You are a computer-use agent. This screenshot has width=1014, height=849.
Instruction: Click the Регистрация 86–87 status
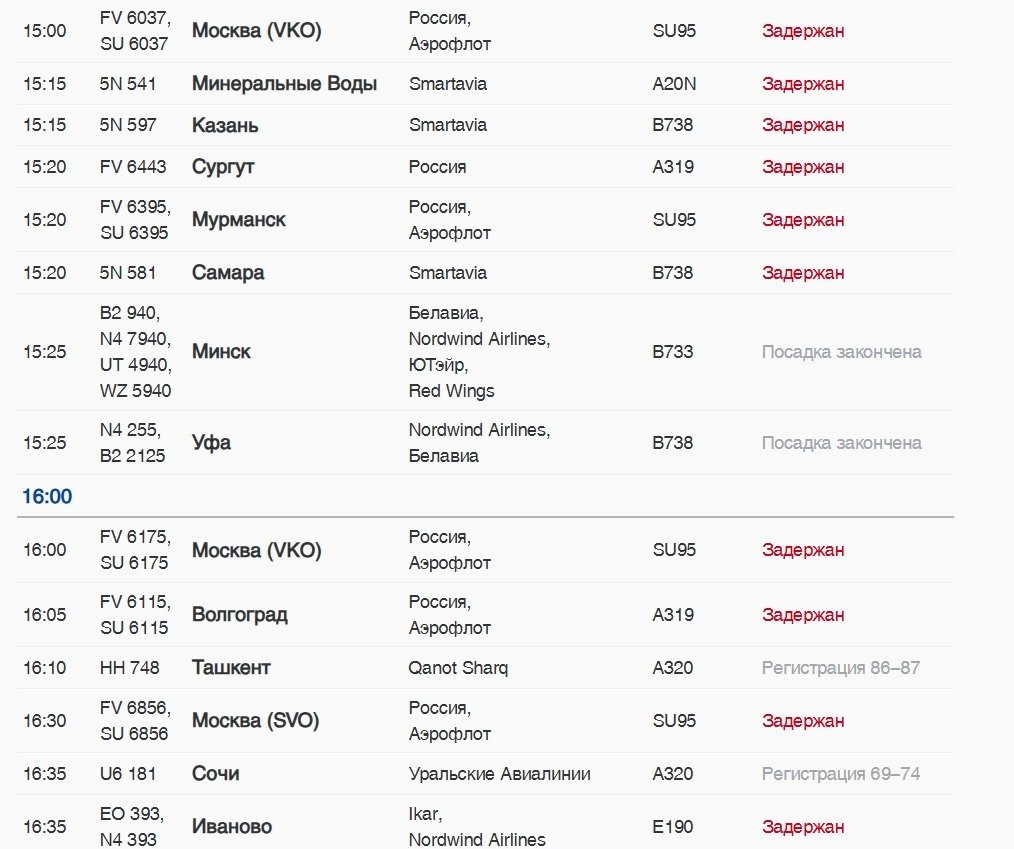pos(841,668)
